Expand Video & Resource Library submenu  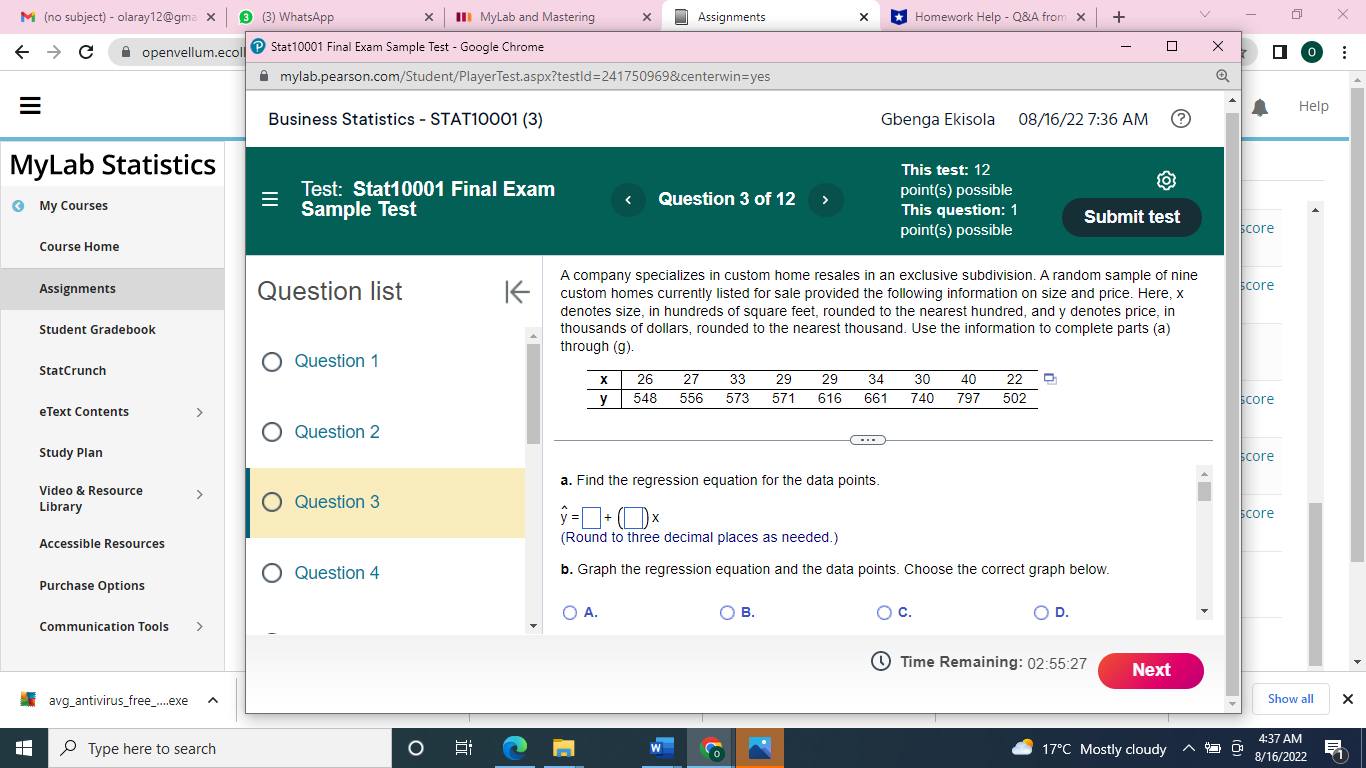[199, 494]
